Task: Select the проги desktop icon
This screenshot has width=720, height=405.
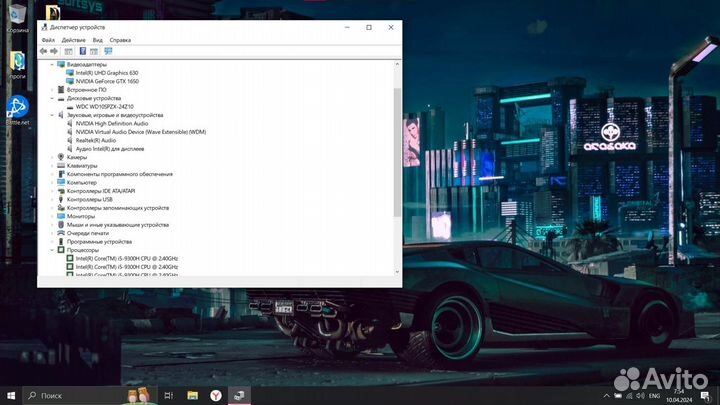Action: 17,64
